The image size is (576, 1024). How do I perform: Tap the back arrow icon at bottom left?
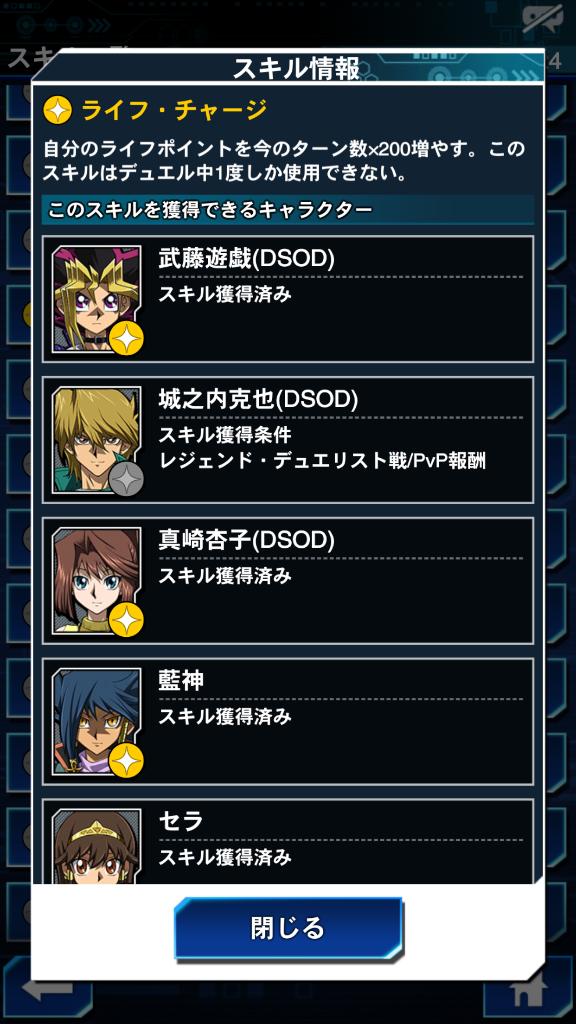click(47, 991)
